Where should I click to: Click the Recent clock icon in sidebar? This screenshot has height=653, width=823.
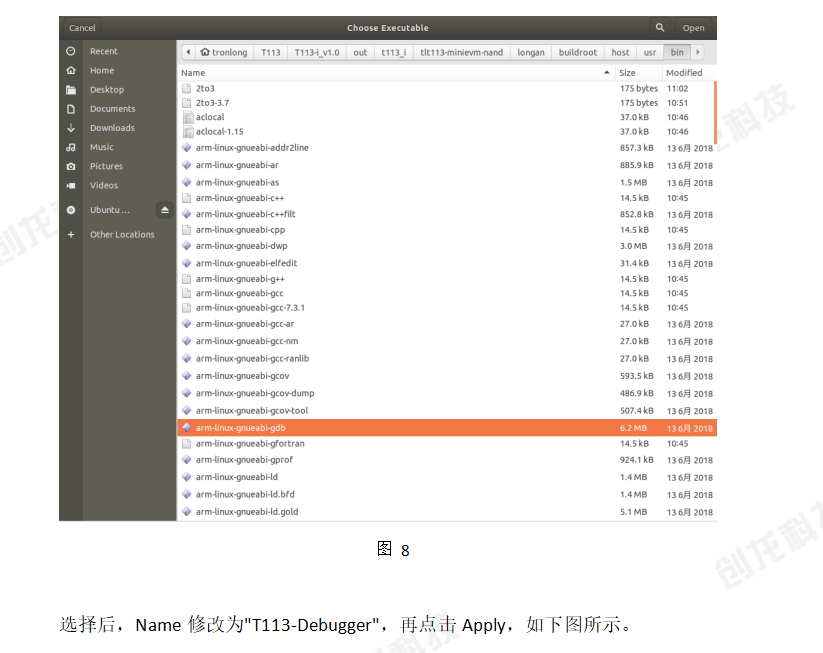tap(71, 51)
